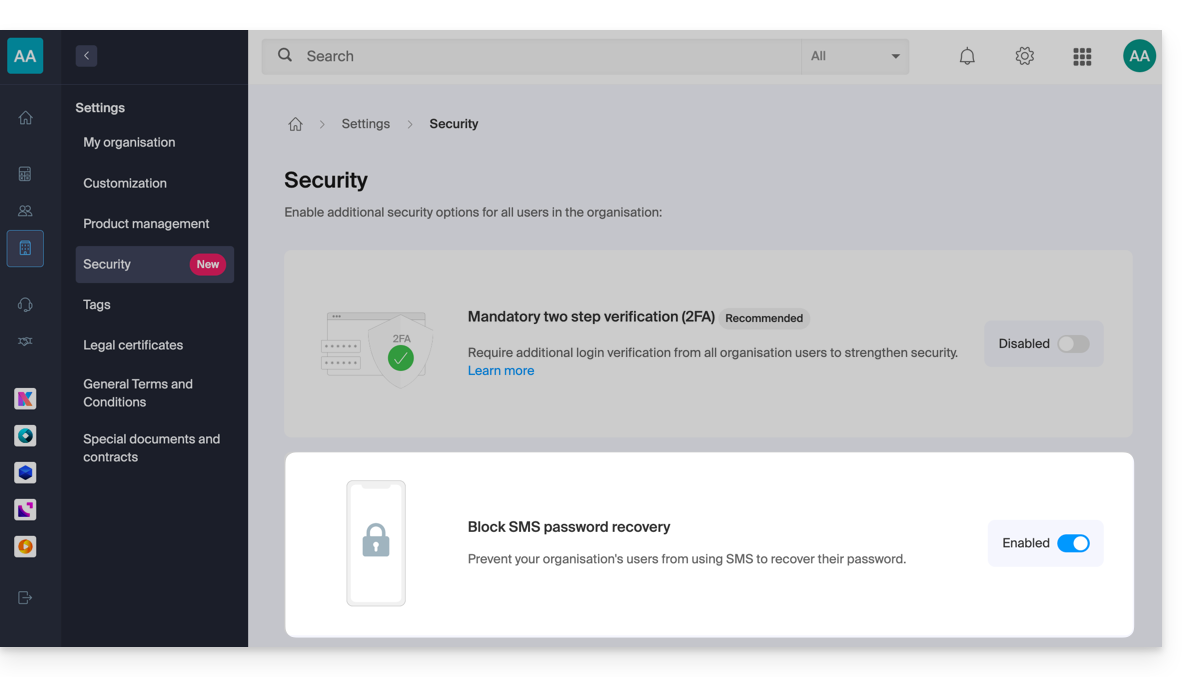Open Product management settings
The height and width of the screenshot is (677, 1192).
coord(146,224)
